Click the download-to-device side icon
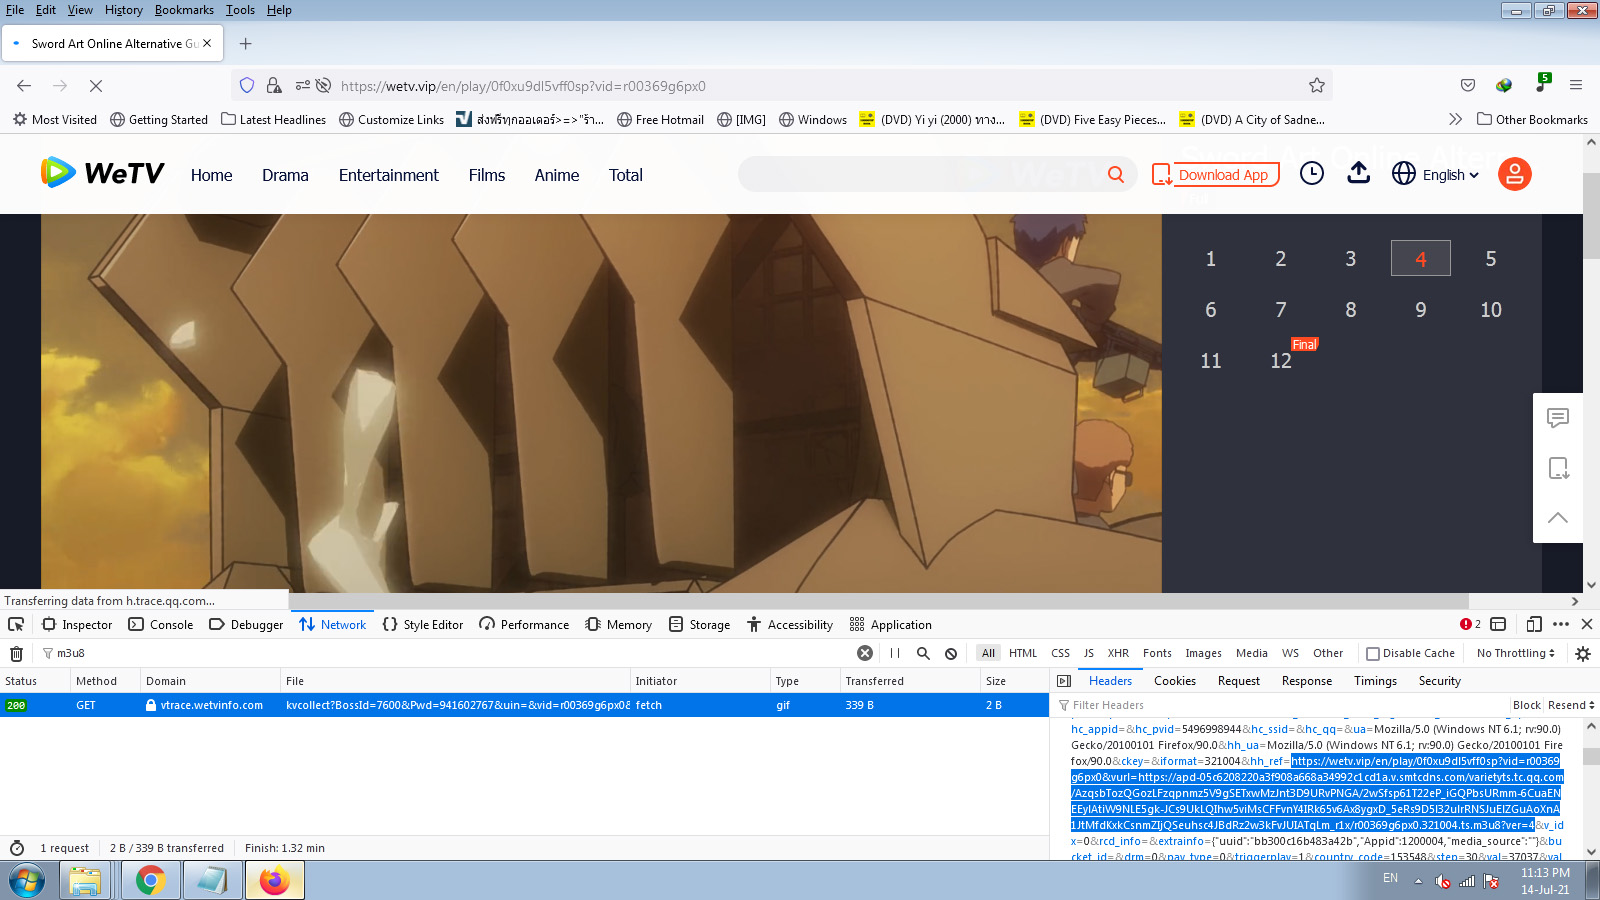This screenshot has width=1600, height=900. click(1558, 468)
